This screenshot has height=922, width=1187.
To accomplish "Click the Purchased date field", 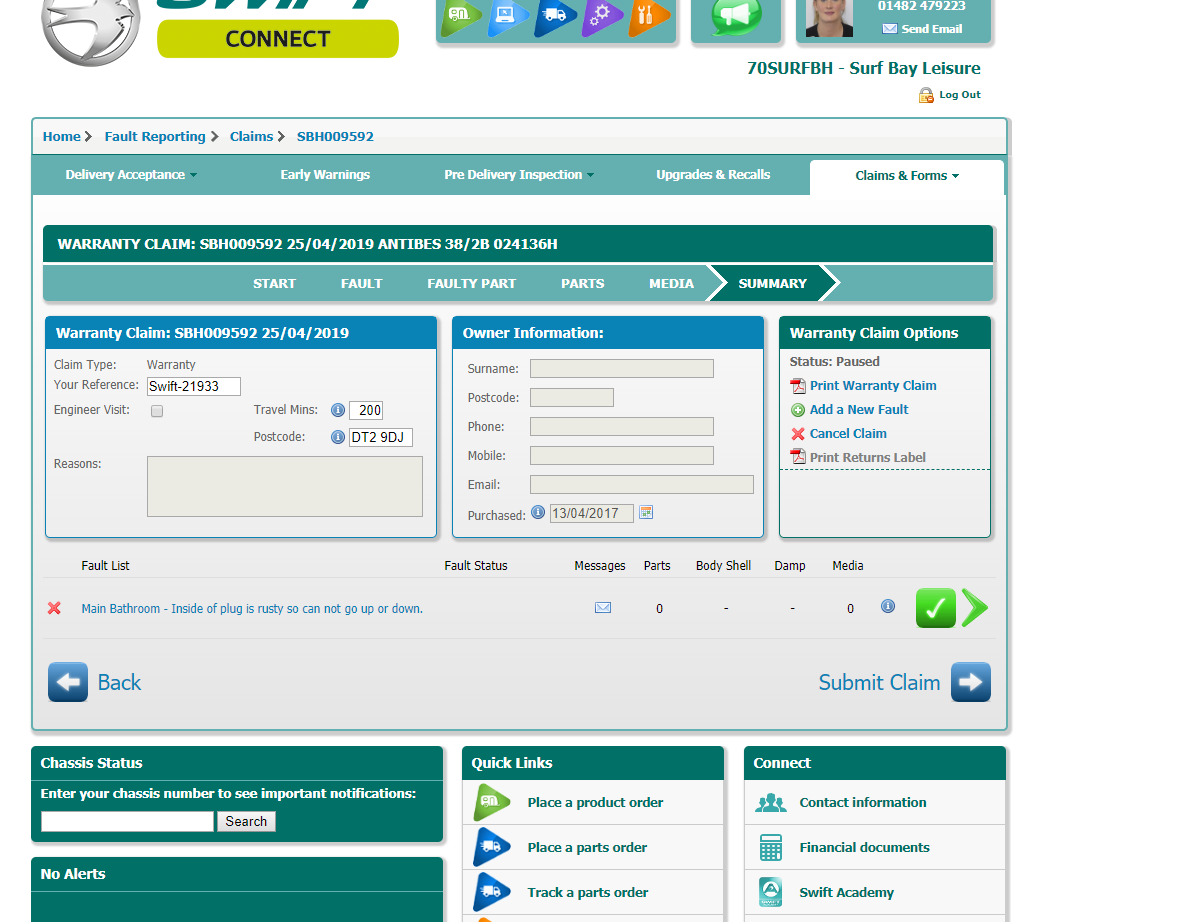I will click(591, 513).
